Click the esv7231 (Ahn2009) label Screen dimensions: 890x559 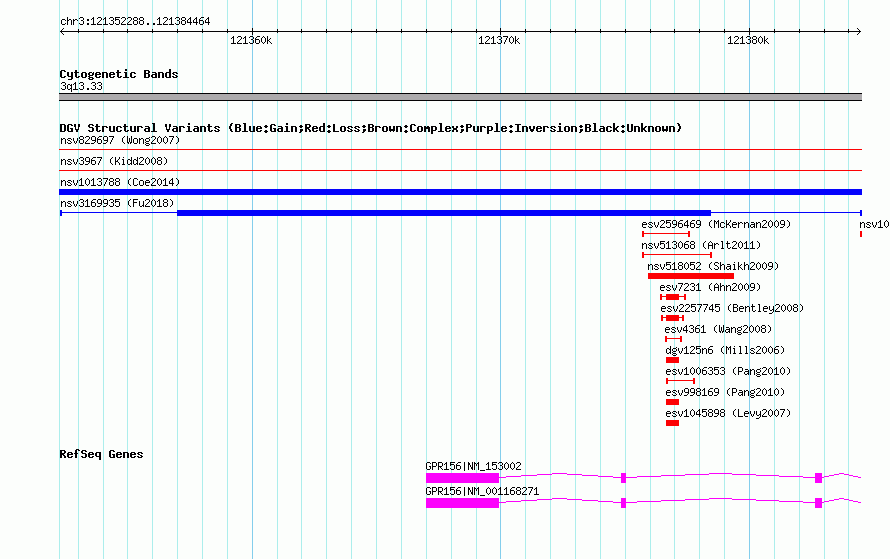tap(710, 287)
